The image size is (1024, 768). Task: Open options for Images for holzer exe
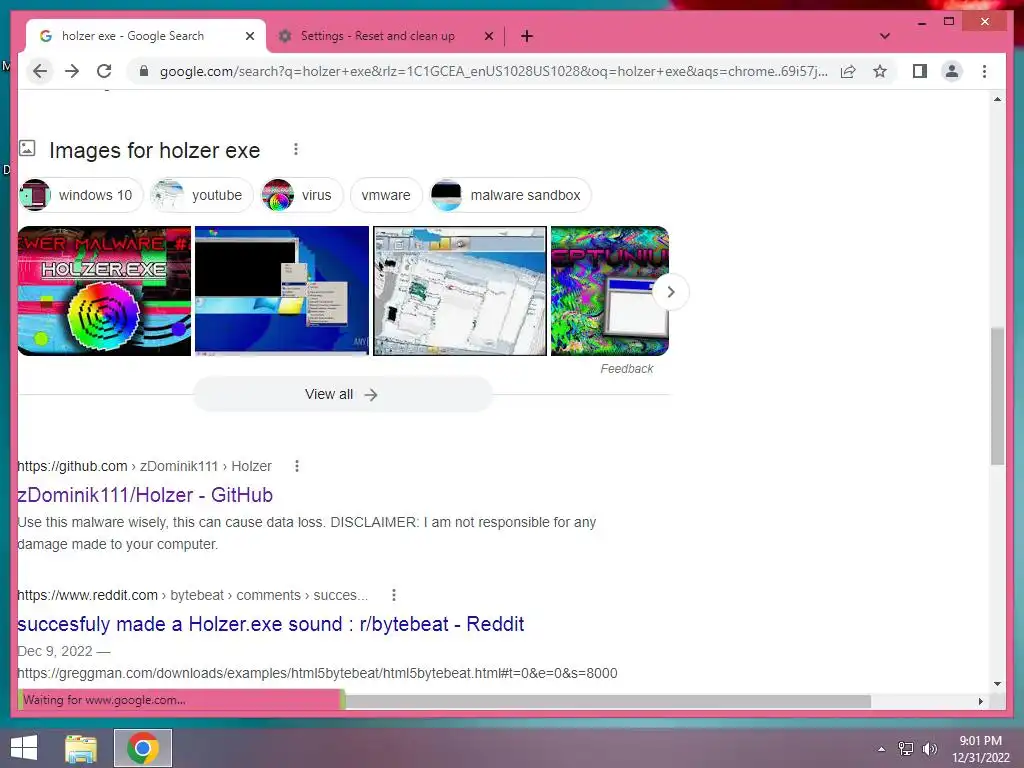296,150
